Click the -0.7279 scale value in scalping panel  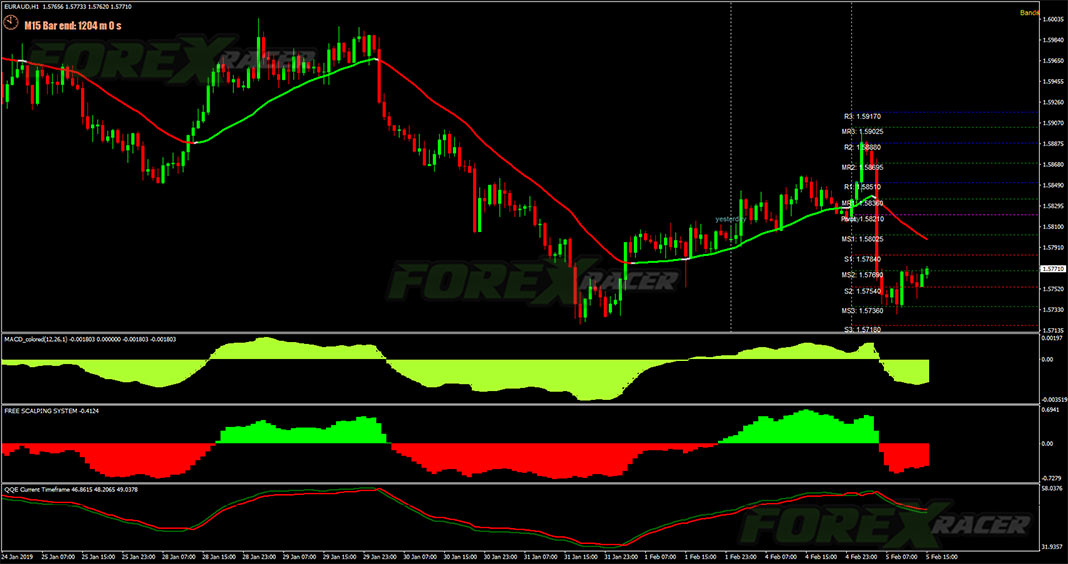[1054, 478]
